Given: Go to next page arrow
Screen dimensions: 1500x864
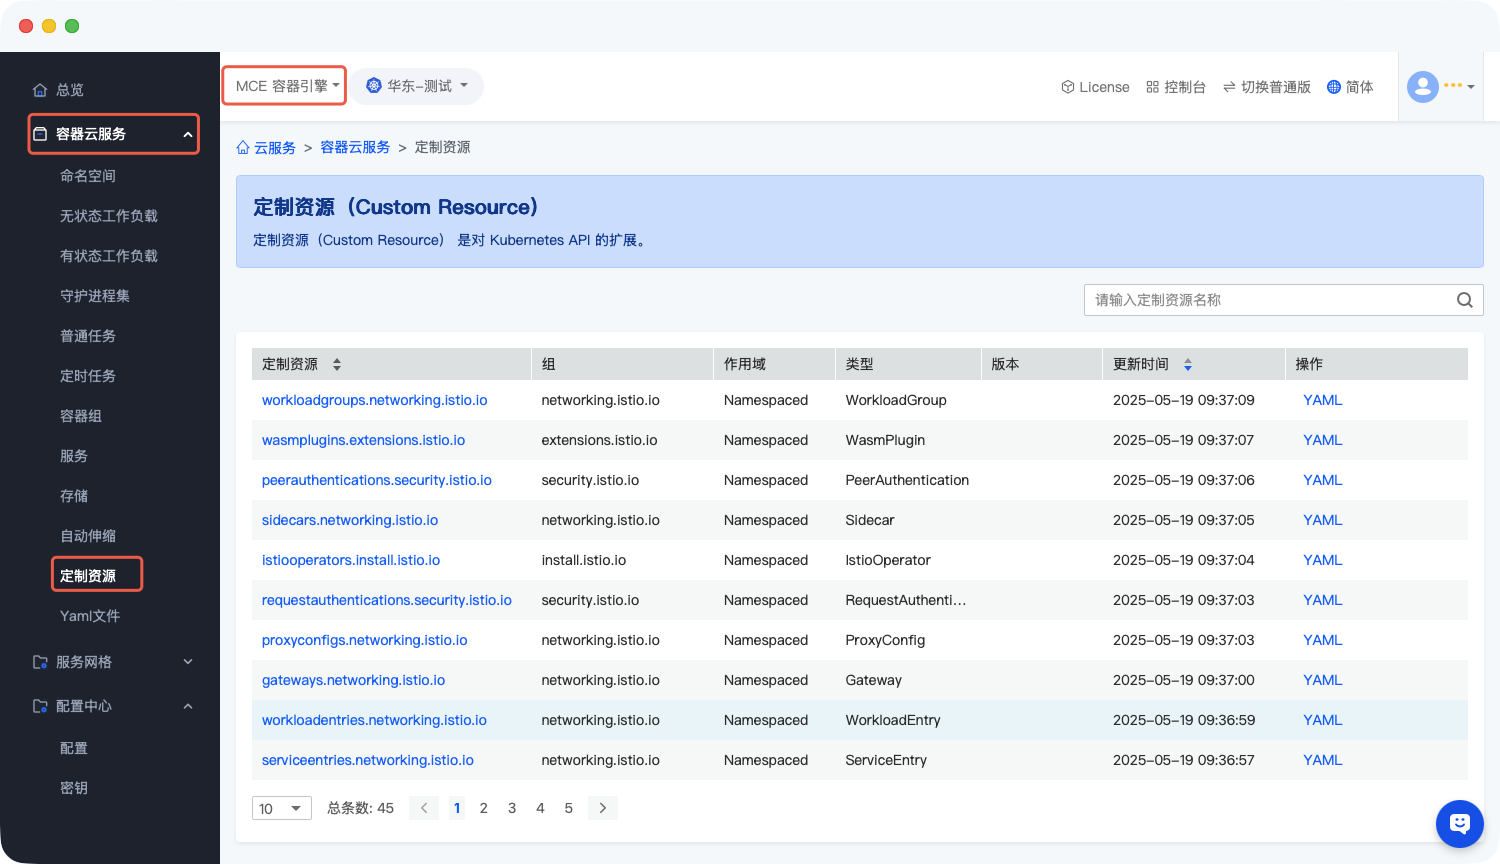Looking at the screenshot, I should point(602,808).
